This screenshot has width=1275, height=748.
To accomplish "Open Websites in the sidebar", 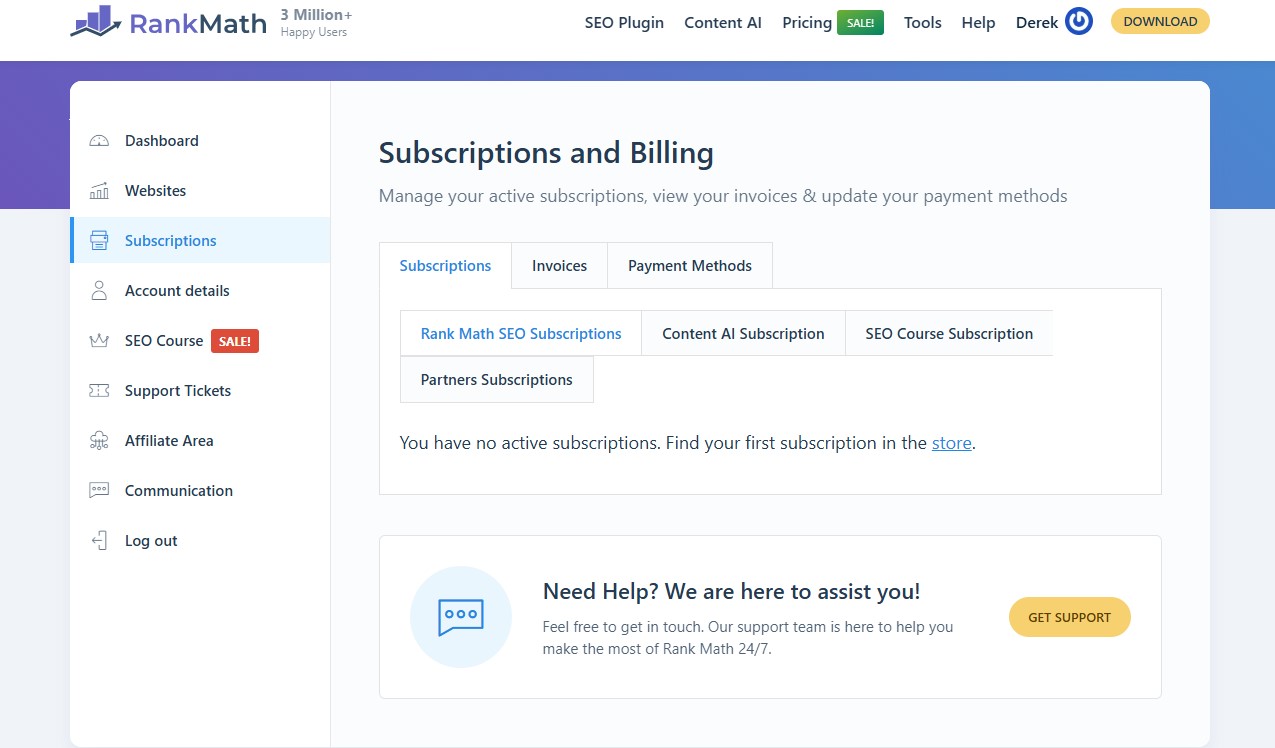I will coord(155,191).
